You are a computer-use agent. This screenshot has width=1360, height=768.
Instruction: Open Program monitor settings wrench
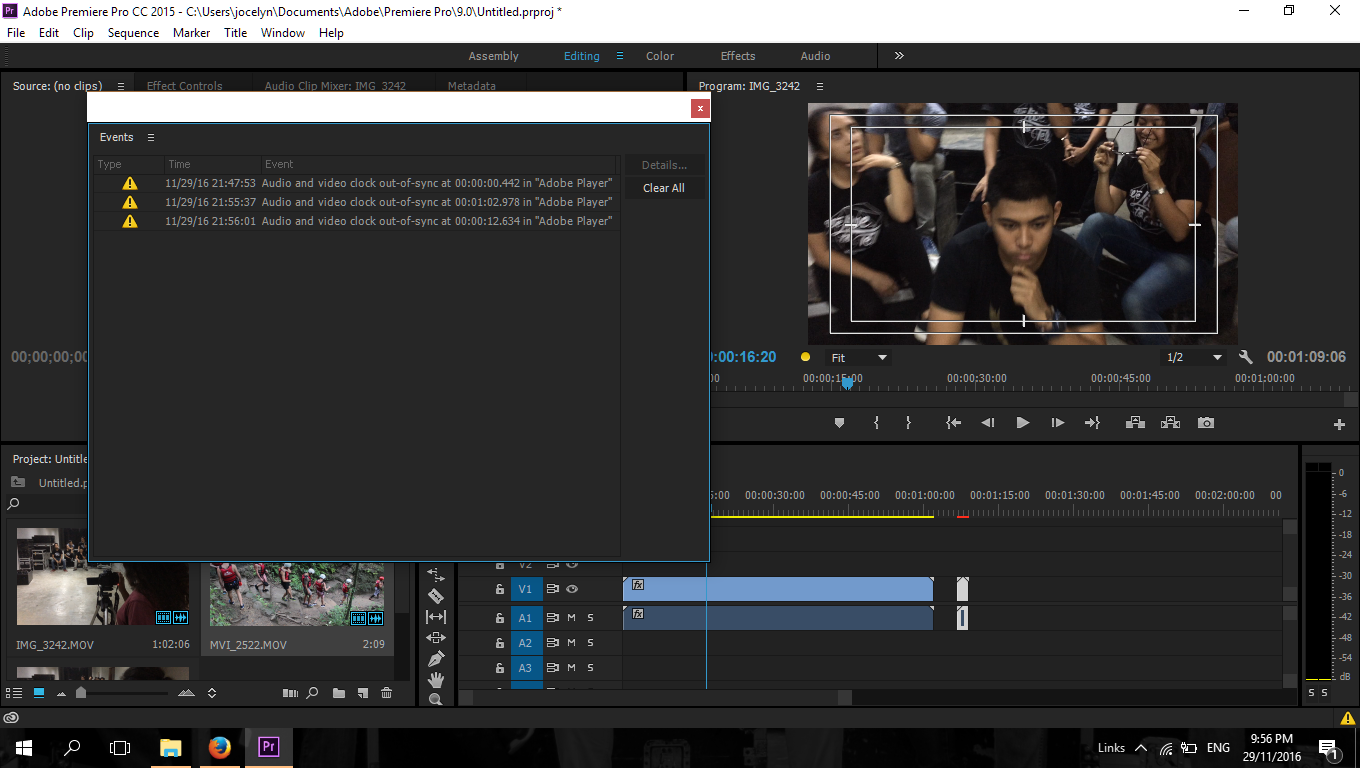(x=1246, y=357)
